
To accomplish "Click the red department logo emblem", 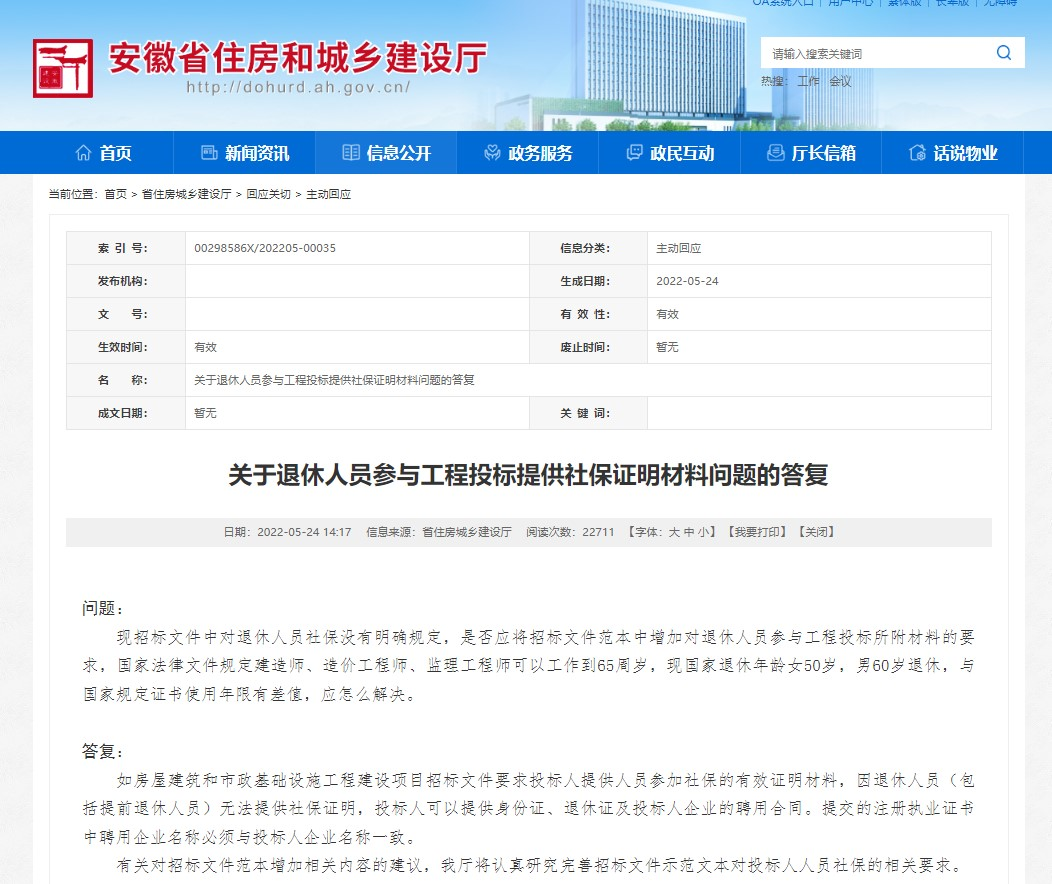I will click(x=62, y=68).
